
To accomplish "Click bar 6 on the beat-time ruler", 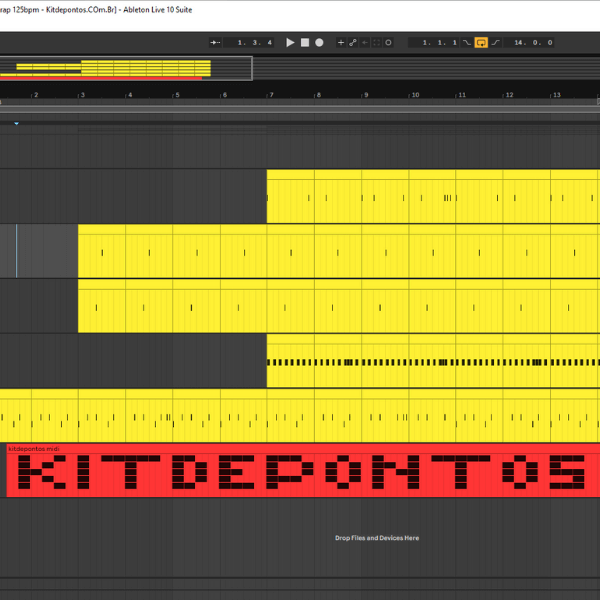I will (225, 95).
